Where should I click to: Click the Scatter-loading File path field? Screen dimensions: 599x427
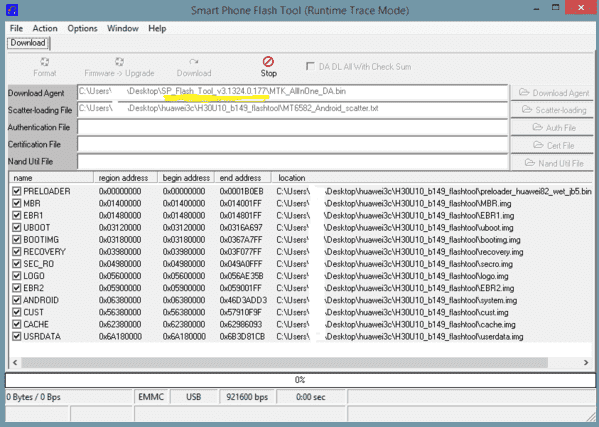click(293, 109)
